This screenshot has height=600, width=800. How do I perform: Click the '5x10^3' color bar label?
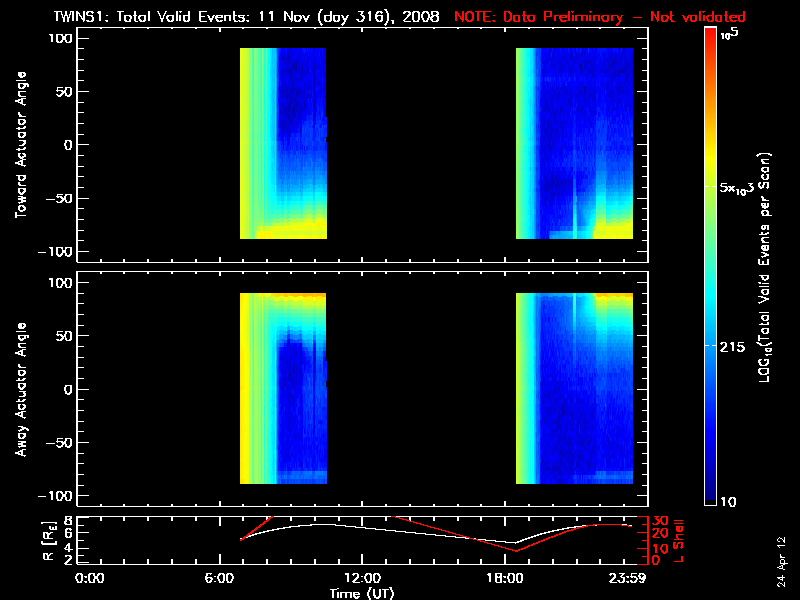[x=736, y=187]
